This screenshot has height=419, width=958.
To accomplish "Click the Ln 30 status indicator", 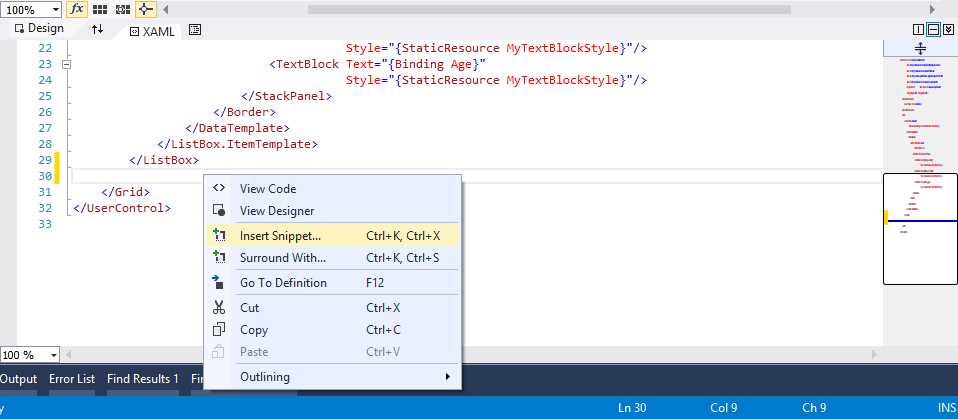I will tap(632, 408).
